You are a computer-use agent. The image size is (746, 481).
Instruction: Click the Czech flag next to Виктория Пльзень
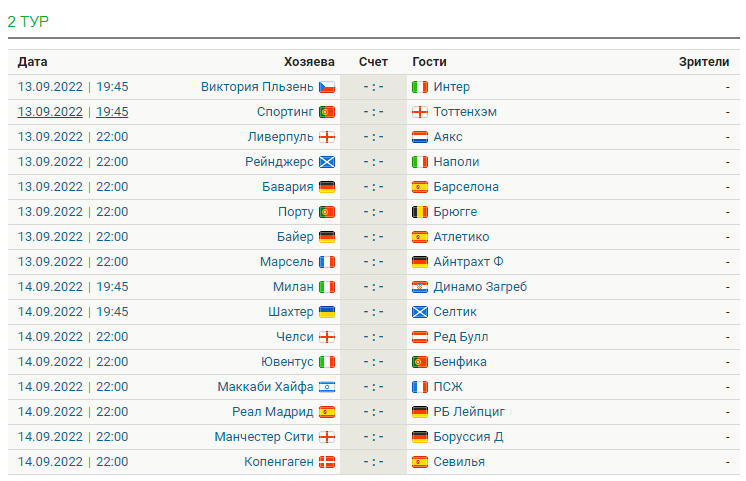tap(327, 87)
